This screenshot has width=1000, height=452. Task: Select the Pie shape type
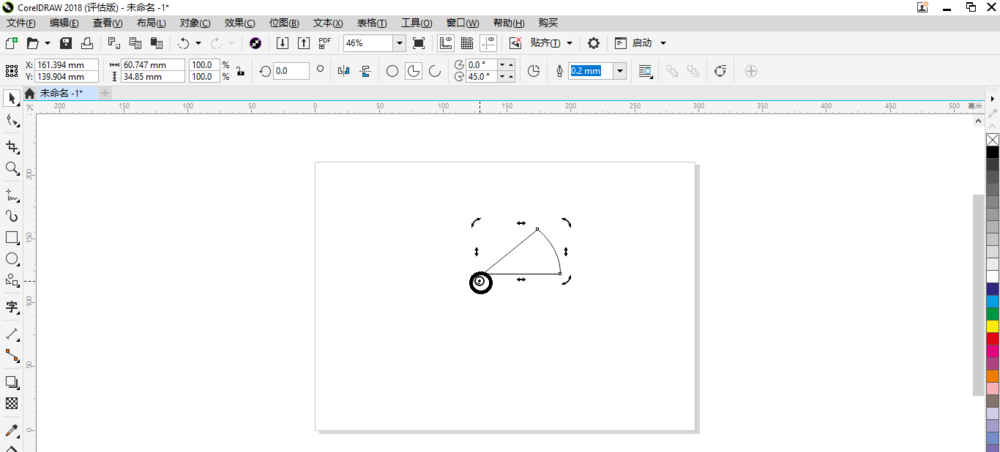pos(414,71)
